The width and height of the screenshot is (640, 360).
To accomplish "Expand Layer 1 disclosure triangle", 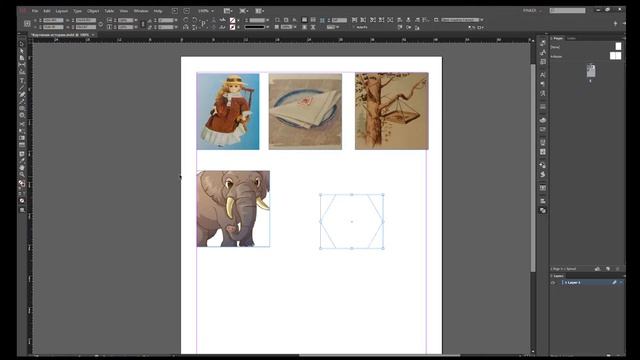I will [566, 282].
